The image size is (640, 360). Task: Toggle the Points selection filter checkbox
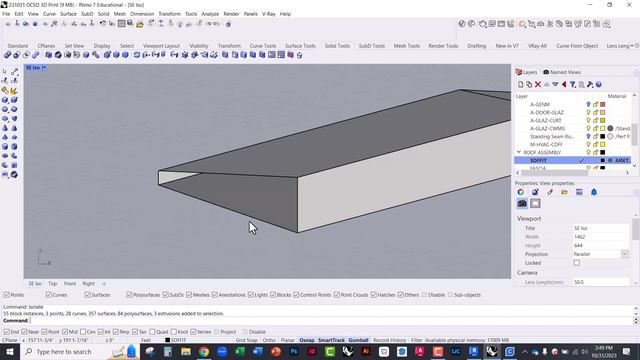pos(7,295)
